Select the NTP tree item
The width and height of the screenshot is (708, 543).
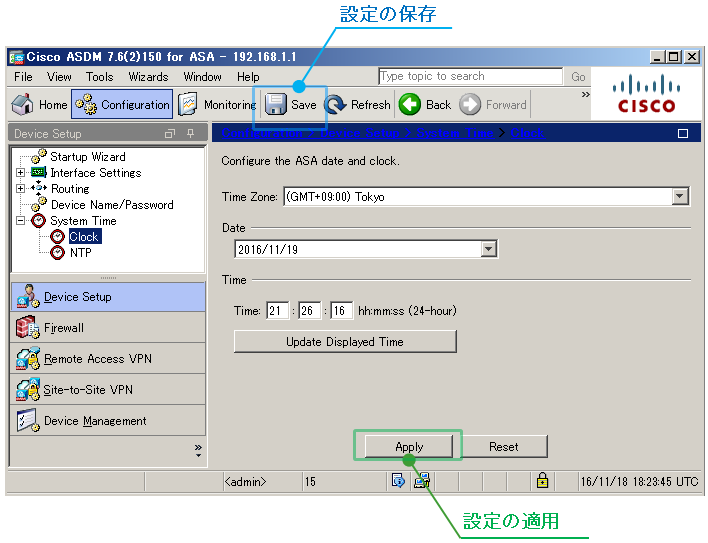(x=80, y=252)
